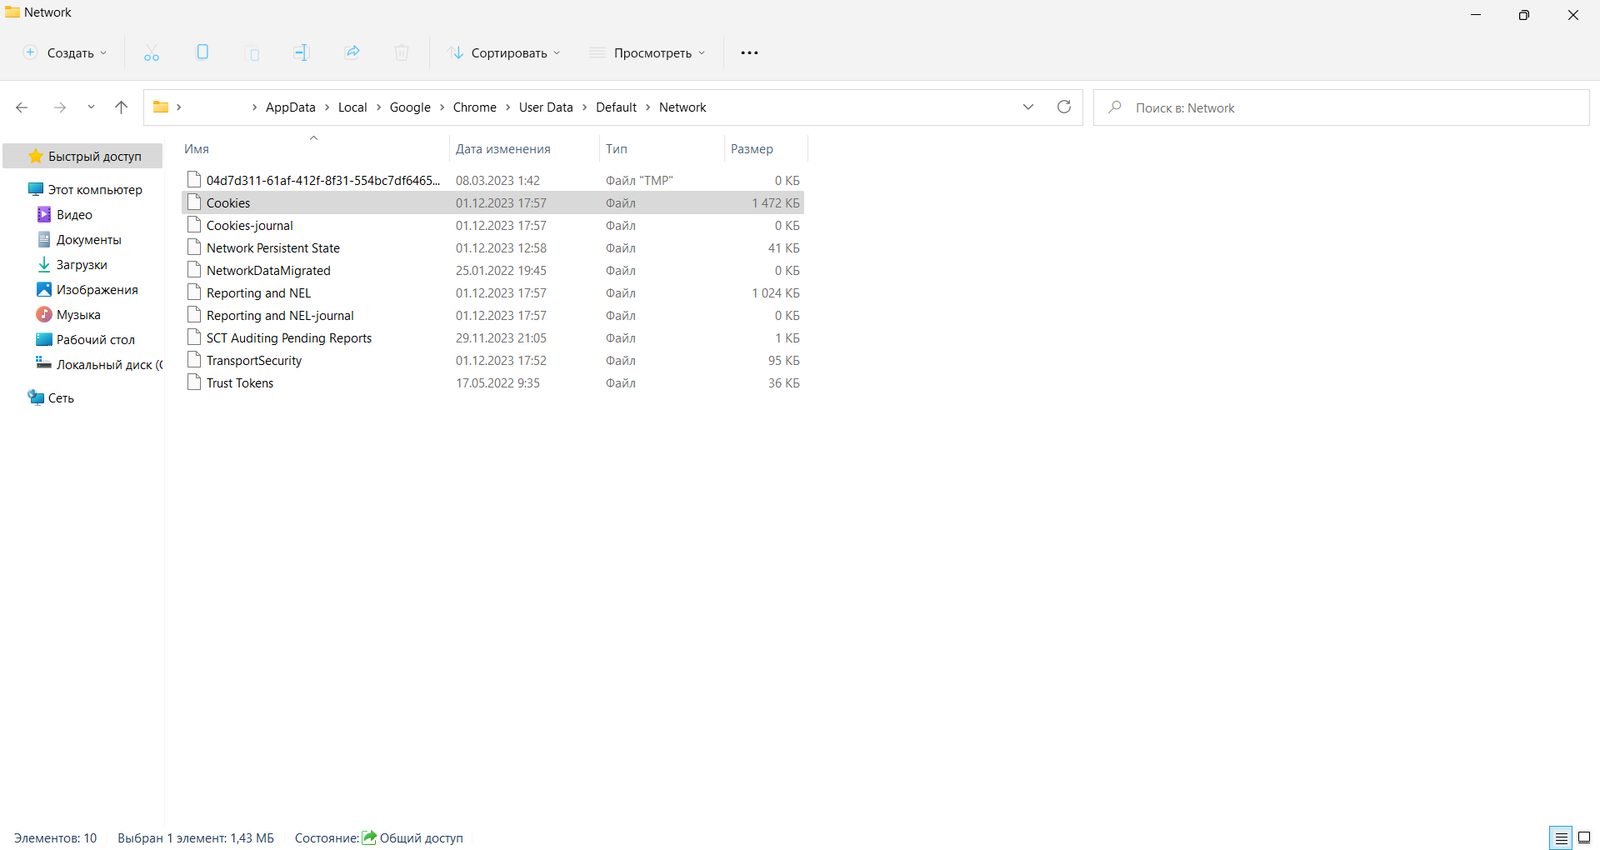Go up one folder level

click(121, 107)
